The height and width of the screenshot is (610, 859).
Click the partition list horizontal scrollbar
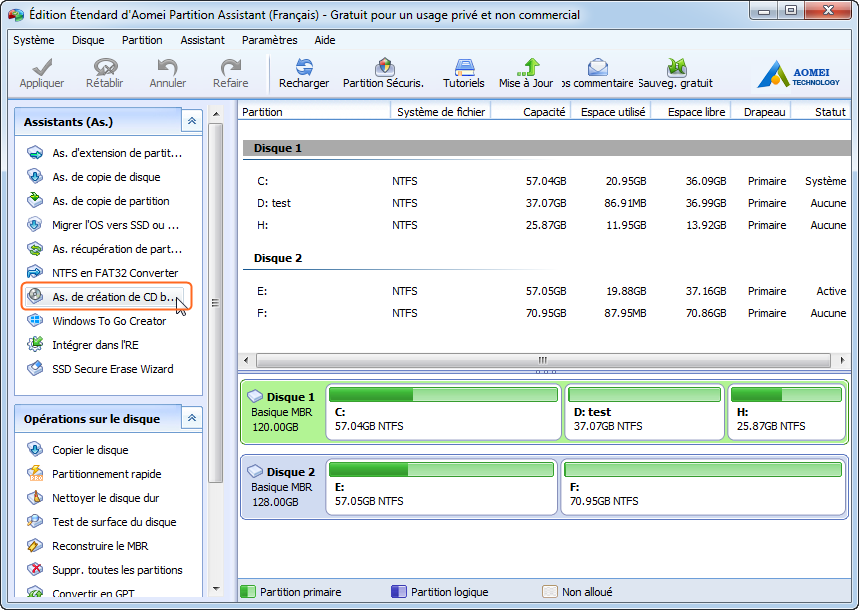[543, 360]
